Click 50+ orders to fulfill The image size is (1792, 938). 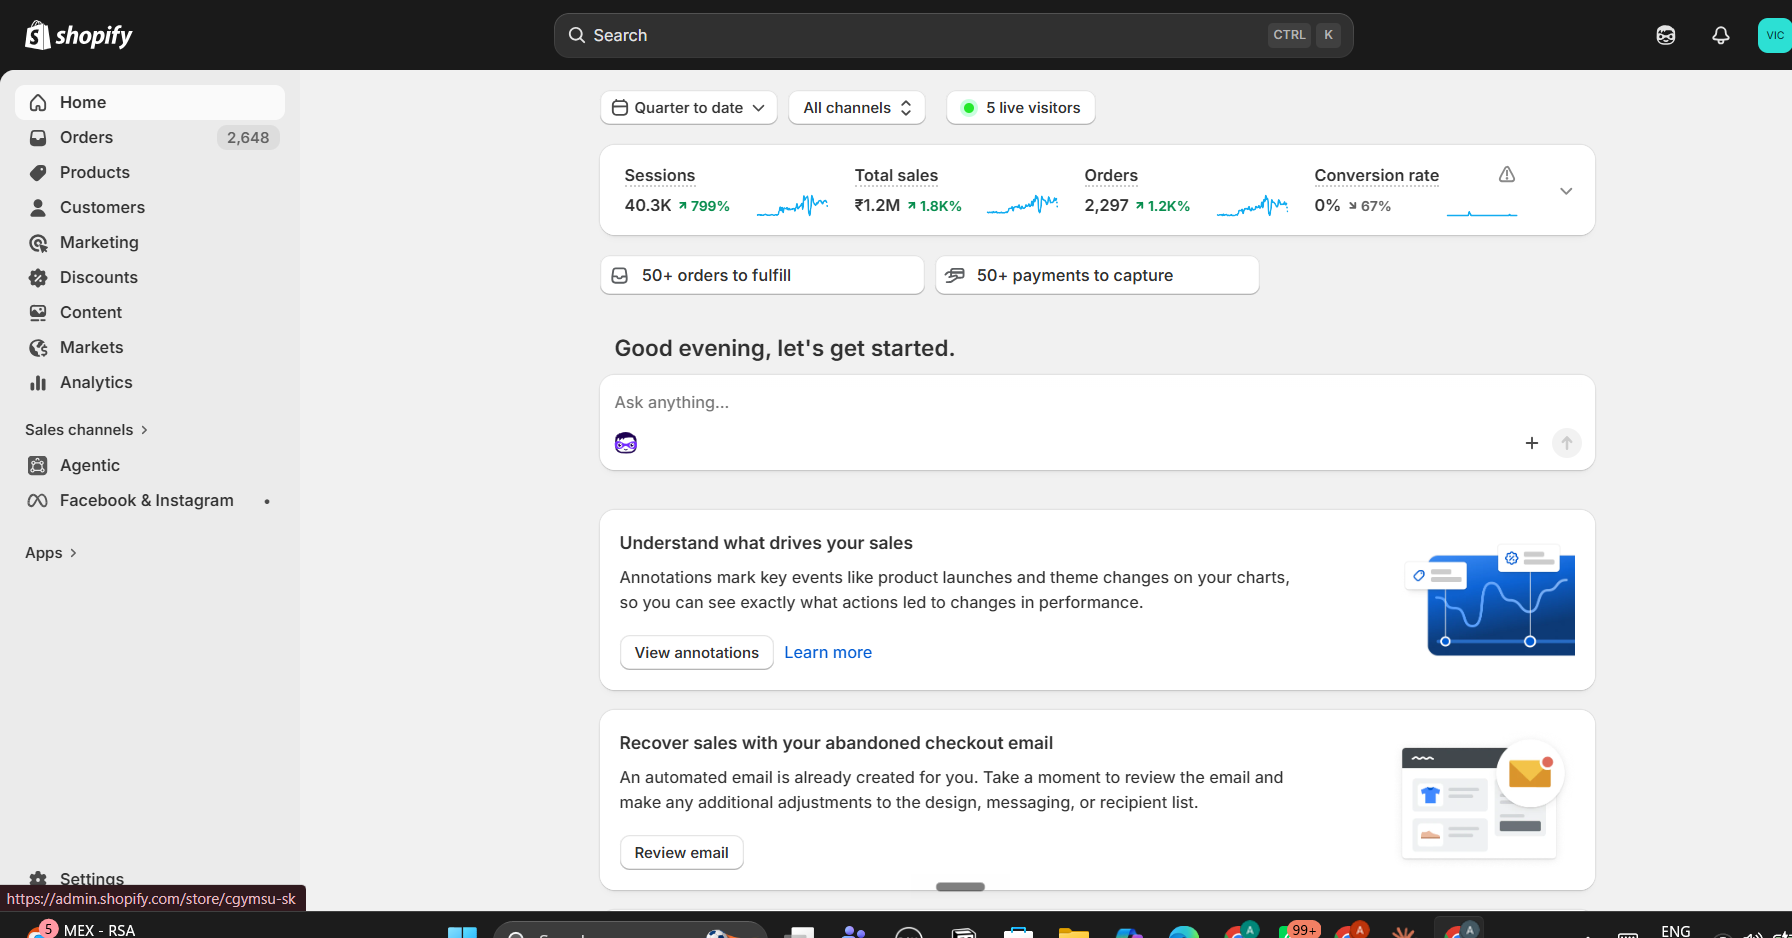pyautogui.click(x=762, y=275)
